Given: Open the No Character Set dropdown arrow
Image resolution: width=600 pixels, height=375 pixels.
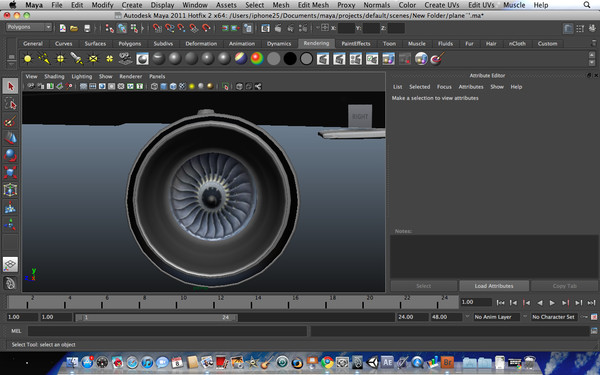Looking at the screenshot, I should 525,317.
